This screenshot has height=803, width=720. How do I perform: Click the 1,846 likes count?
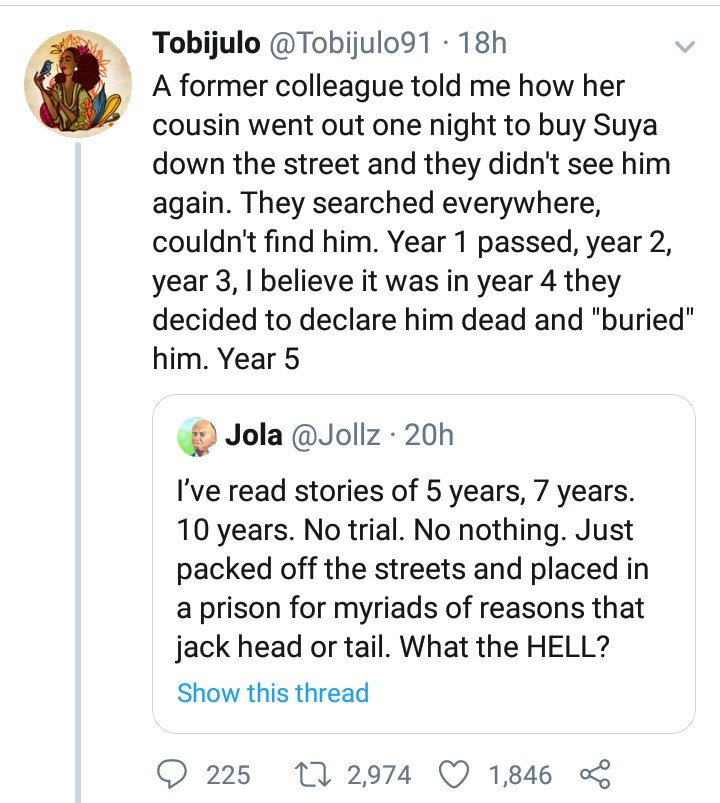coord(520,774)
